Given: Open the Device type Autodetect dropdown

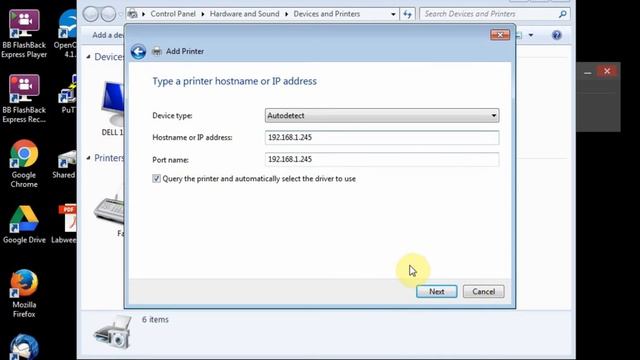Looking at the screenshot, I should tap(382, 116).
